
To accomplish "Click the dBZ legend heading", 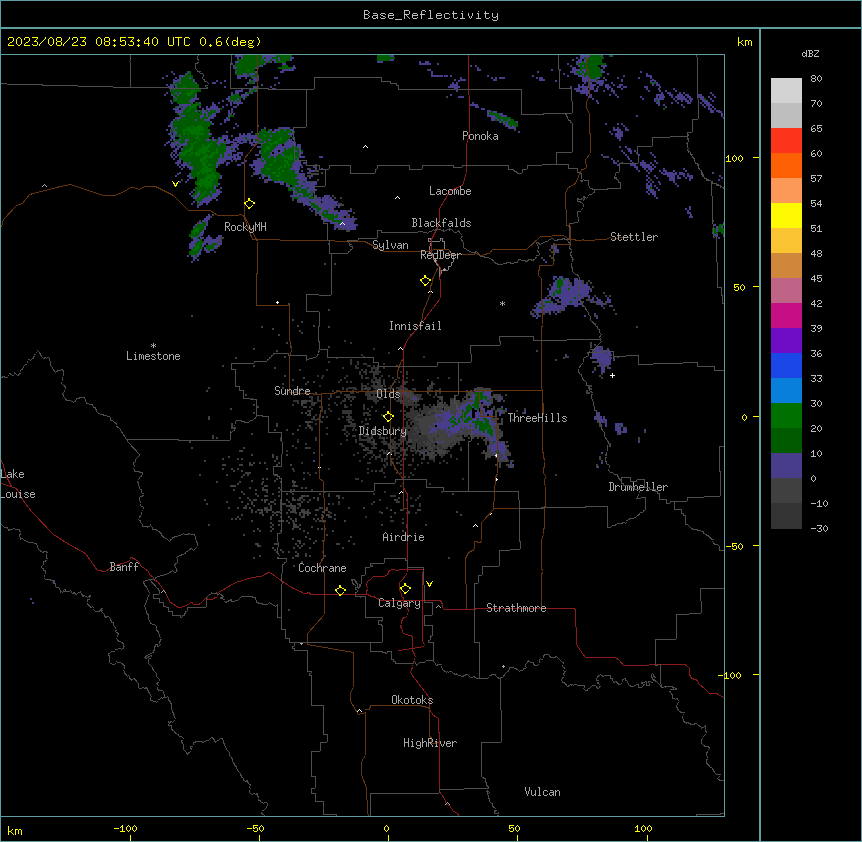I will tap(810, 53).
